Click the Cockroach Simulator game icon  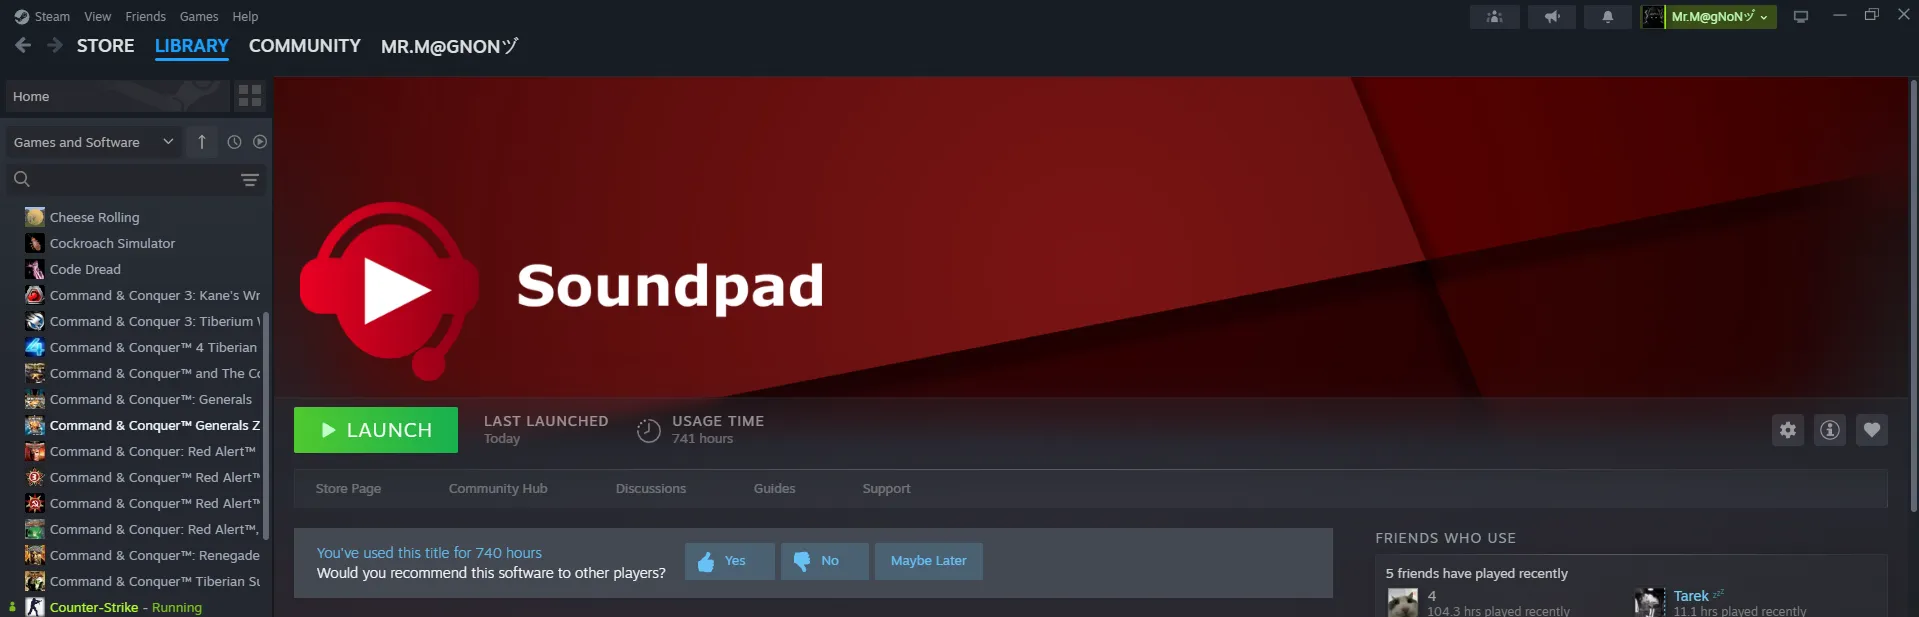[x=35, y=243]
